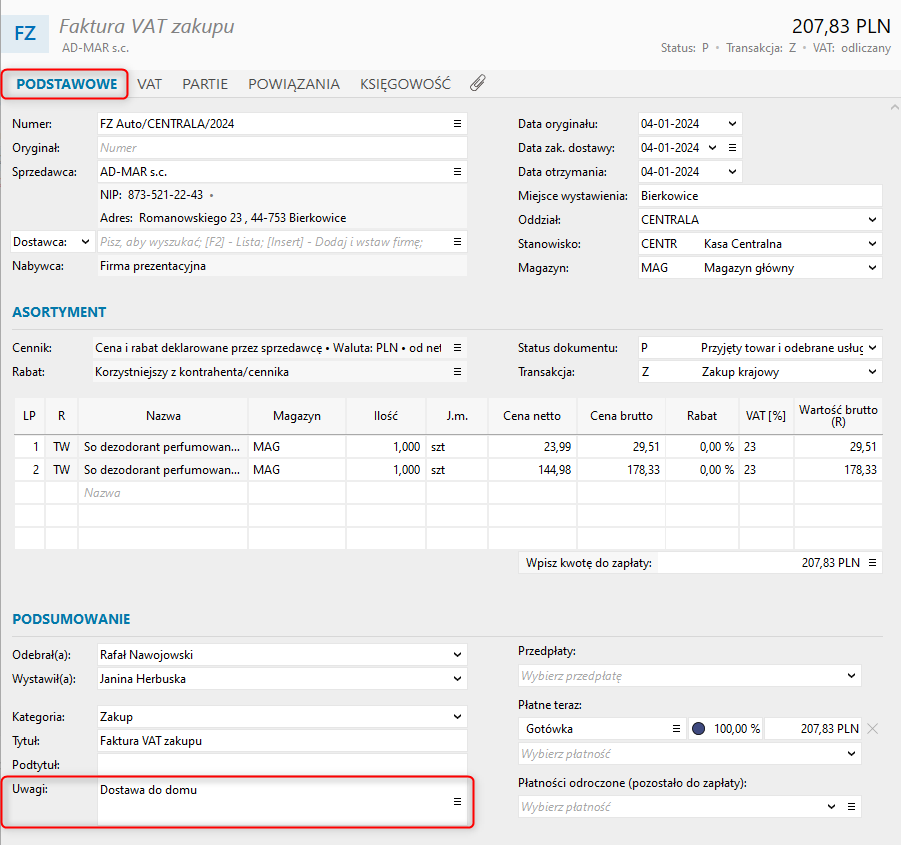Switch to the VAT tab
The width and height of the screenshot is (901, 845).
[x=150, y=84]
